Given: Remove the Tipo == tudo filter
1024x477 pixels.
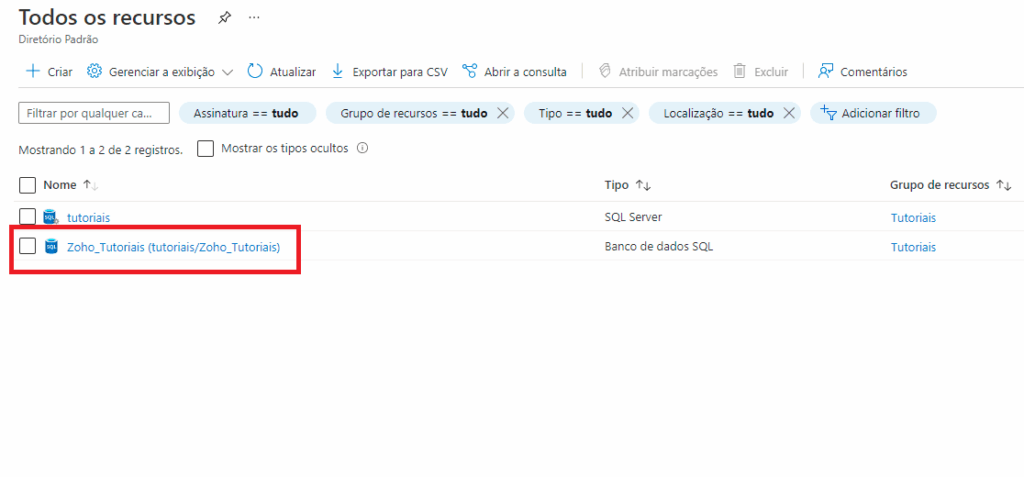Looking at the screenshot, I should tap(627, 113).
